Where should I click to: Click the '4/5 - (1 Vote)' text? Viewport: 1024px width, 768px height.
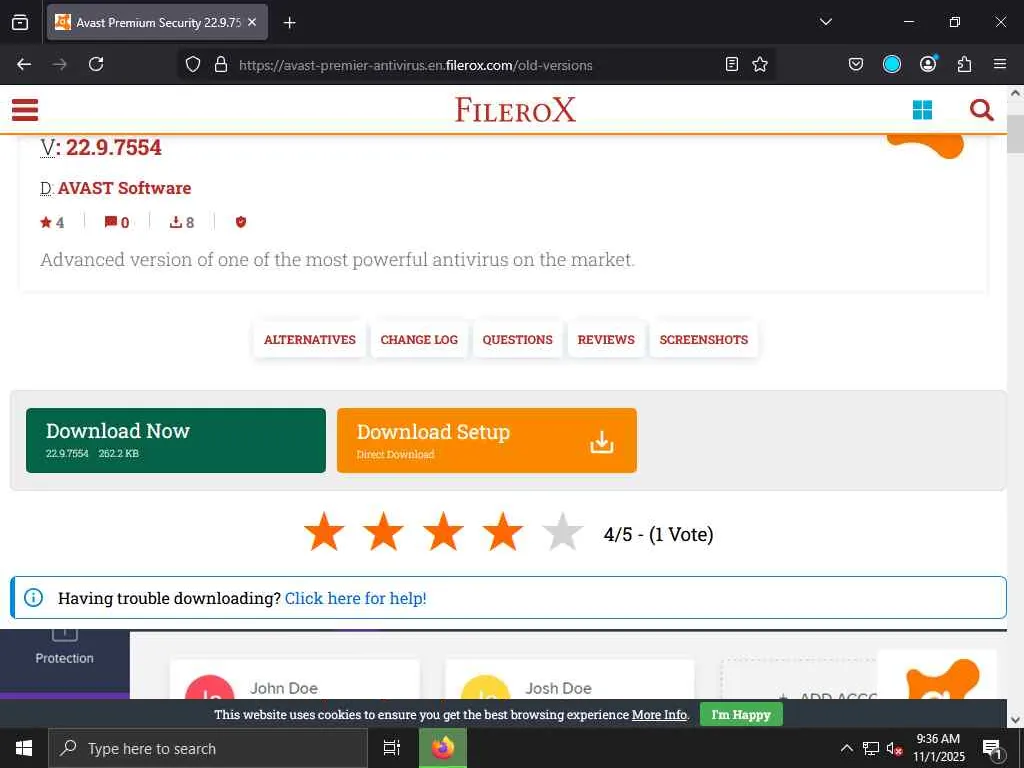(x=658, y=534)
